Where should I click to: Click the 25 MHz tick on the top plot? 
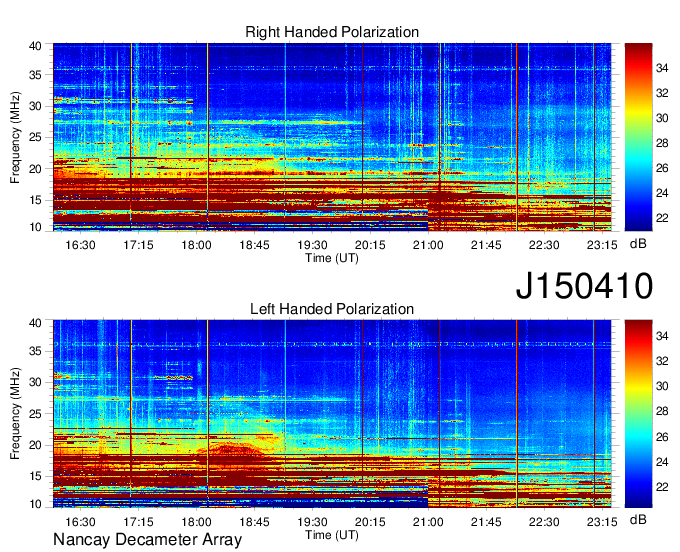click(35, 137)
